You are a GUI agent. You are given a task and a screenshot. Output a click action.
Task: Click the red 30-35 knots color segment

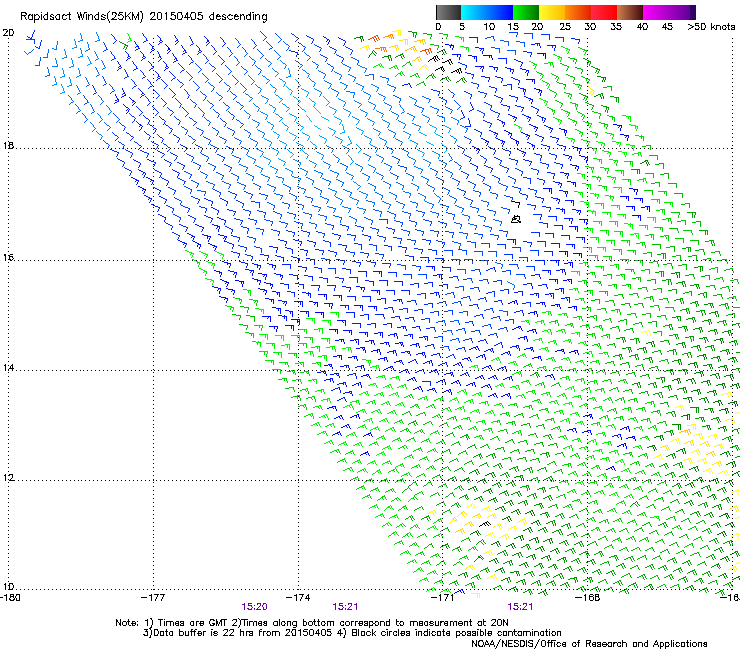(604, 12)
